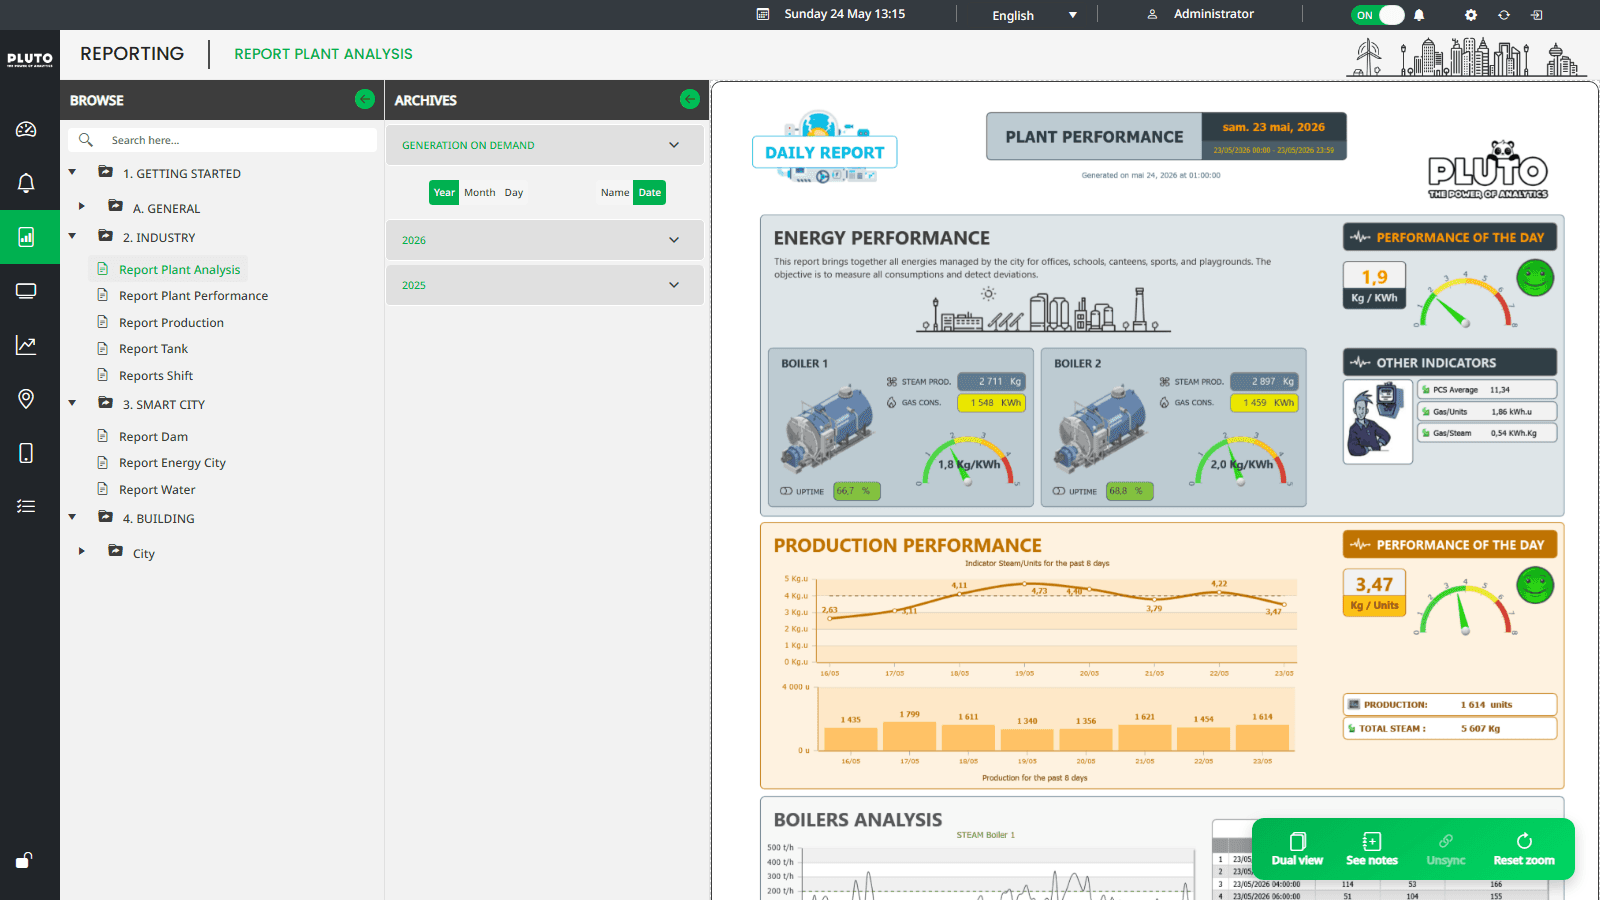This screenshot has width=1600, height=900.
Task: Collapse the 4. Building folder arrow
Action: point(72,517)
